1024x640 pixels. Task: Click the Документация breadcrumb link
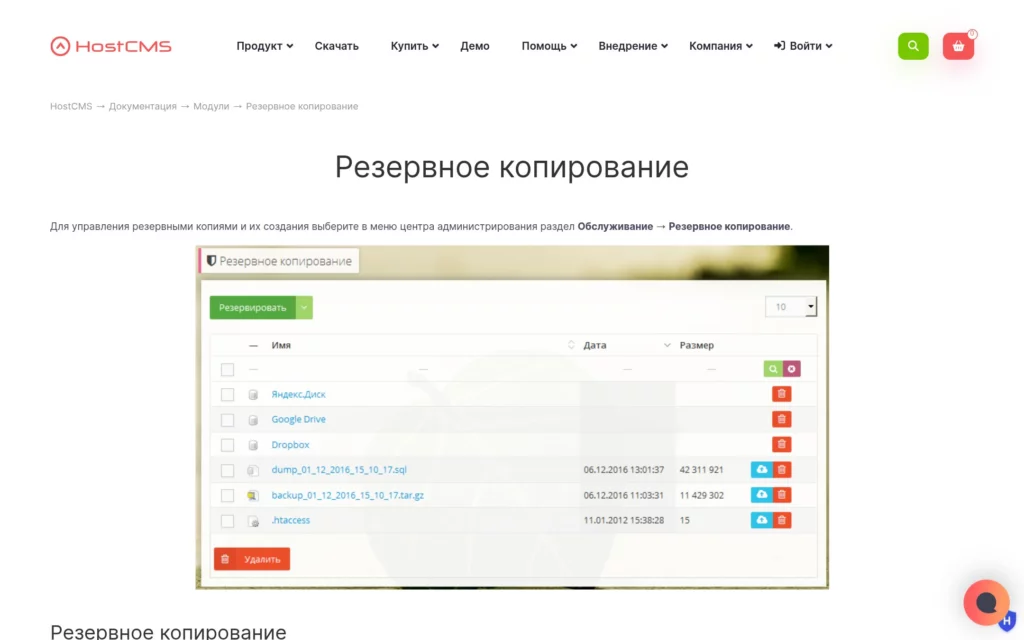(x=142, y=106)
